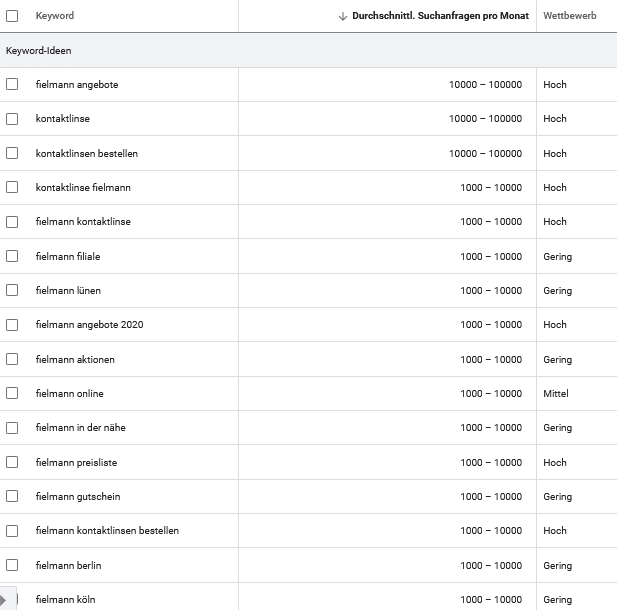Viewport: 620px width, 615px height.
Task: Select the kontaktlinse row checkbox
Action: (x=12, y=119)
